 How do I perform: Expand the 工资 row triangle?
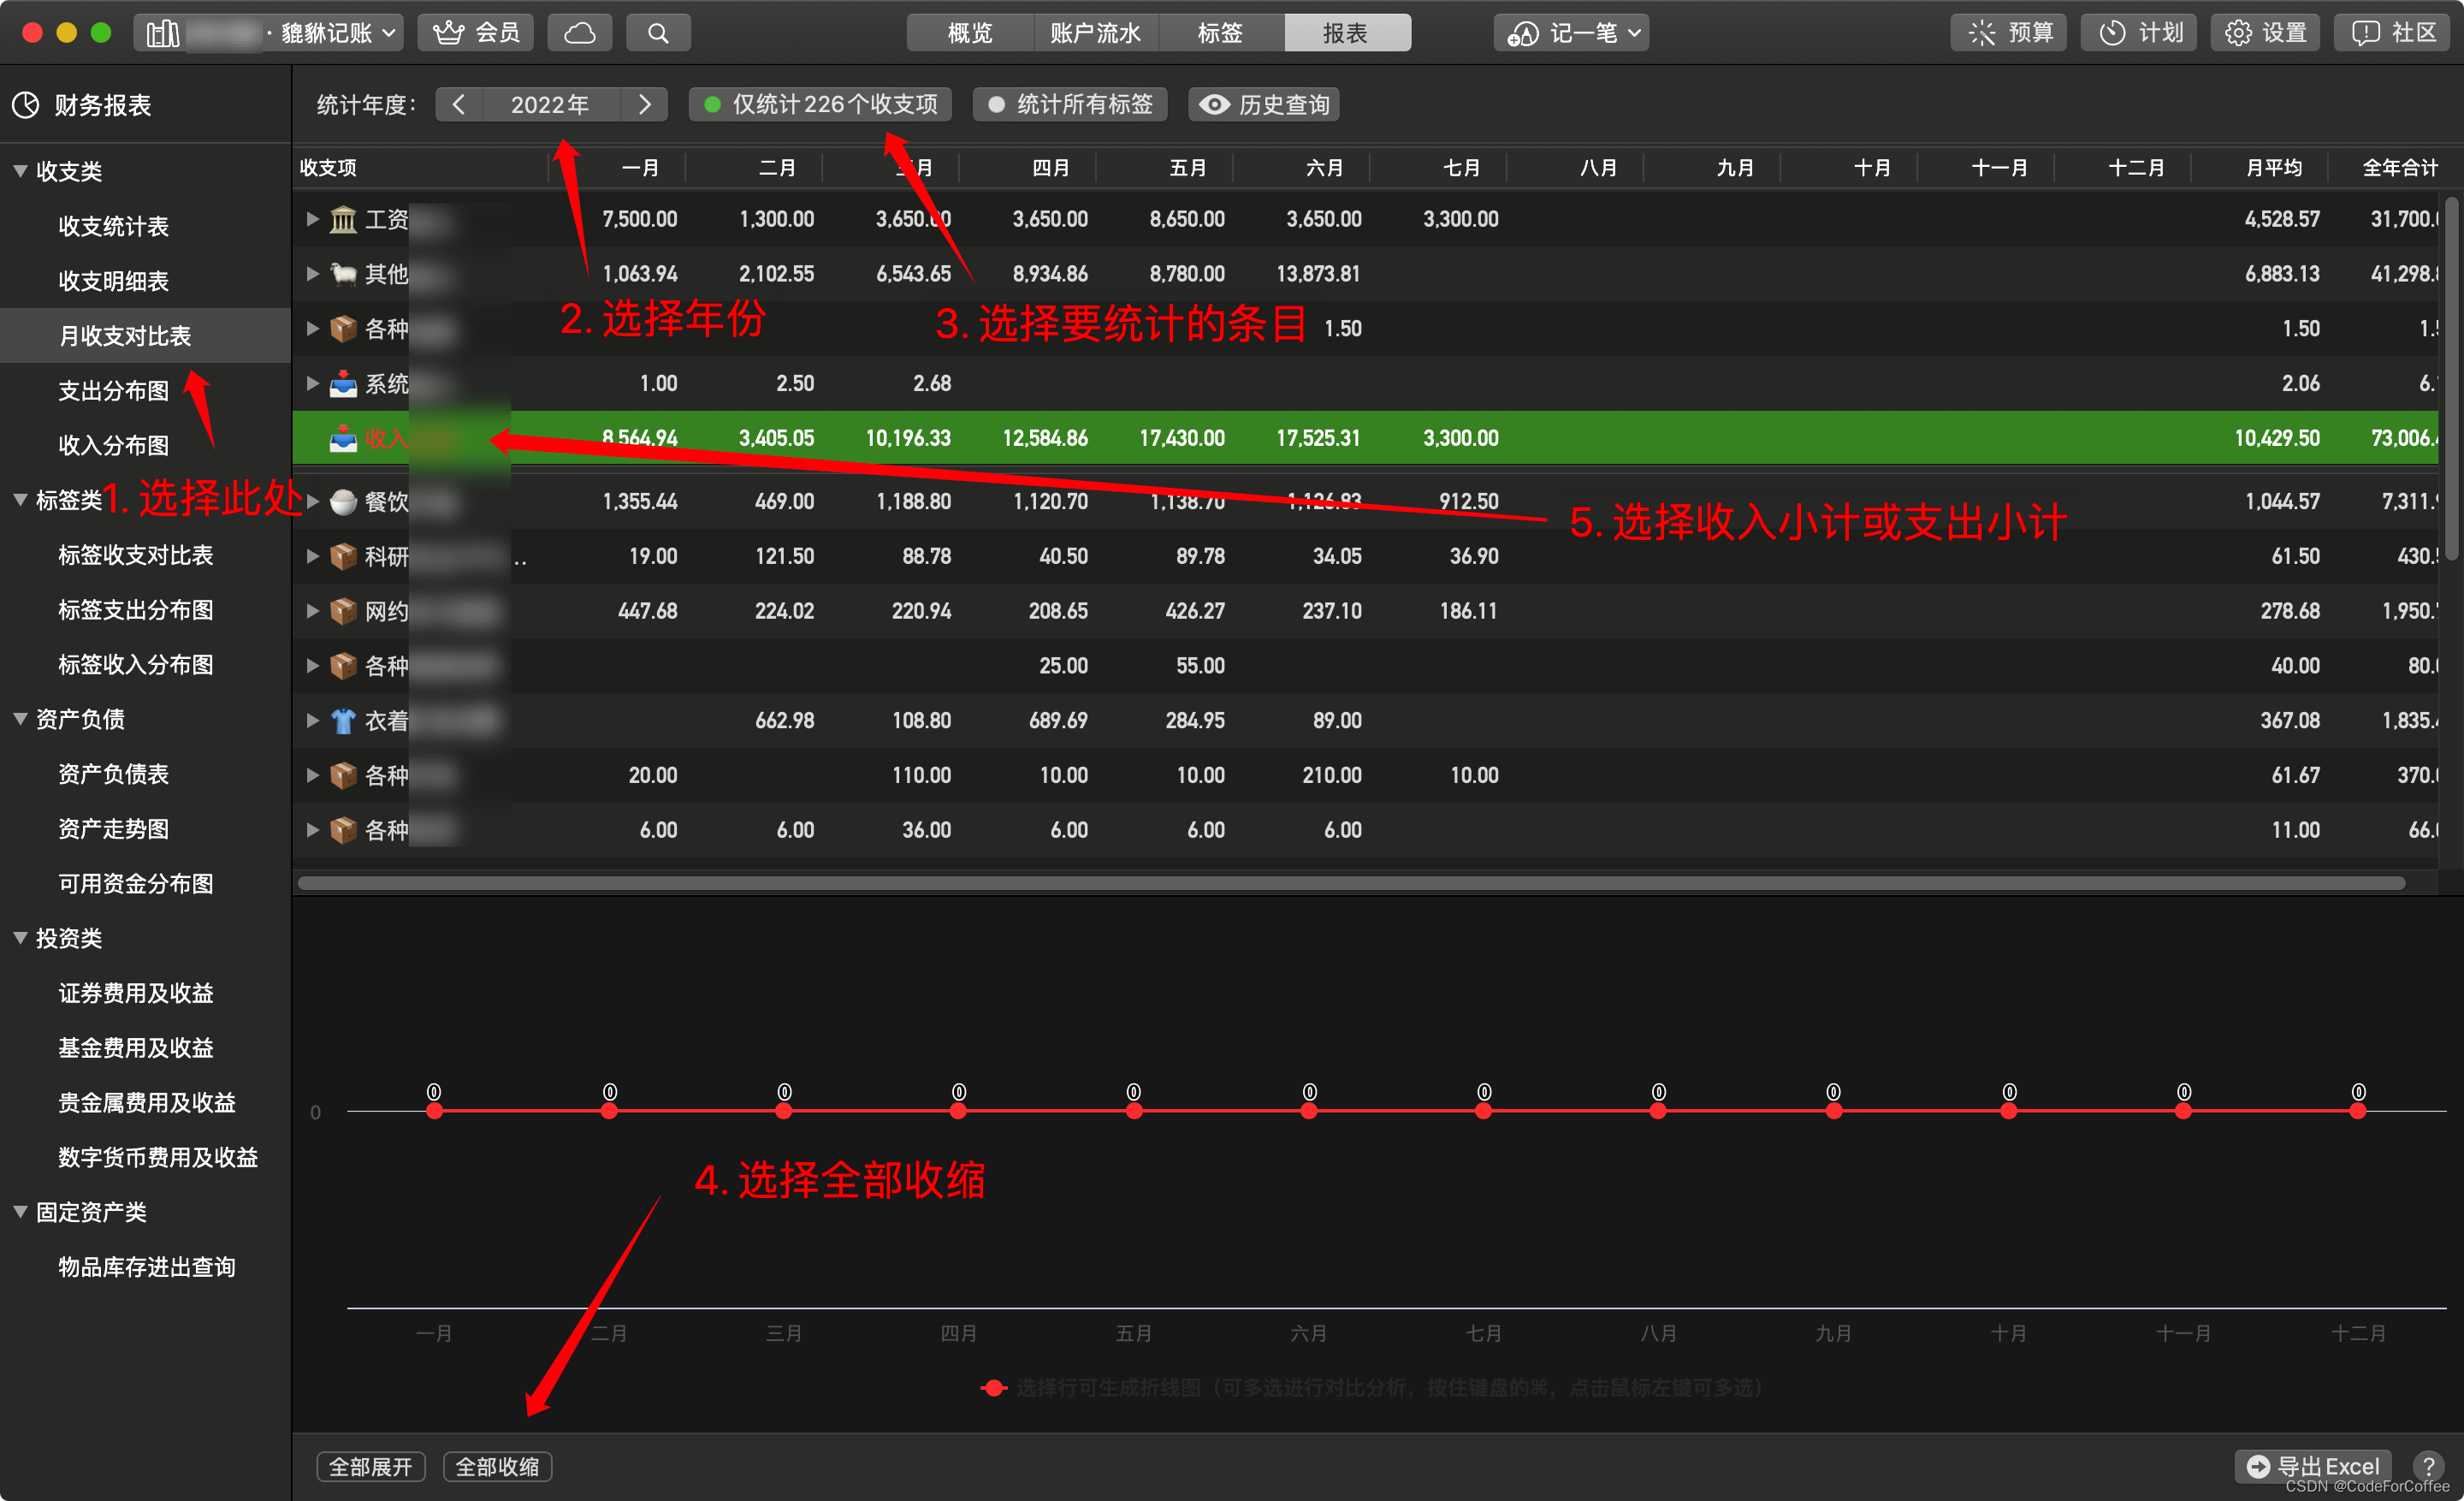coord(312,219)
